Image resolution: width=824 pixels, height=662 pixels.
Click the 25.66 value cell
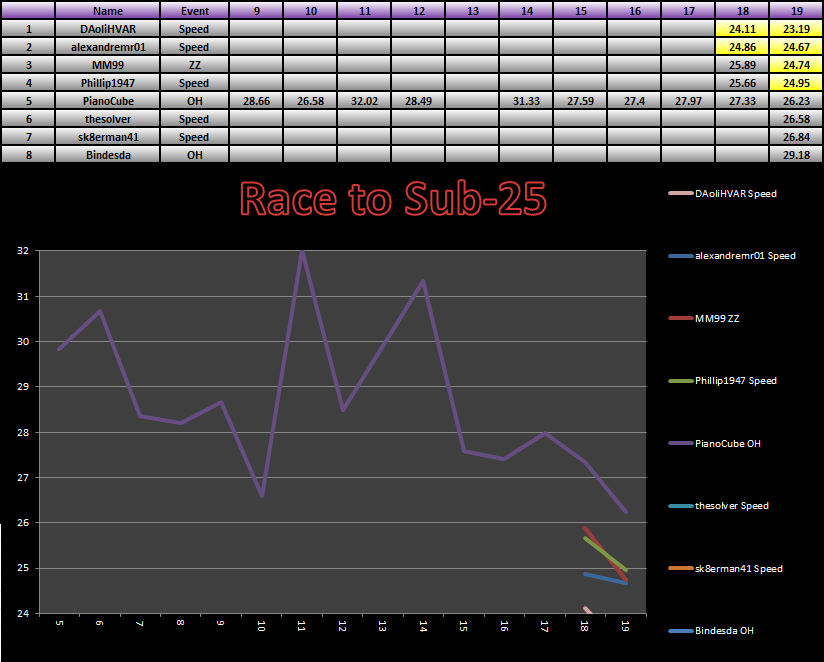coord(742,83)
